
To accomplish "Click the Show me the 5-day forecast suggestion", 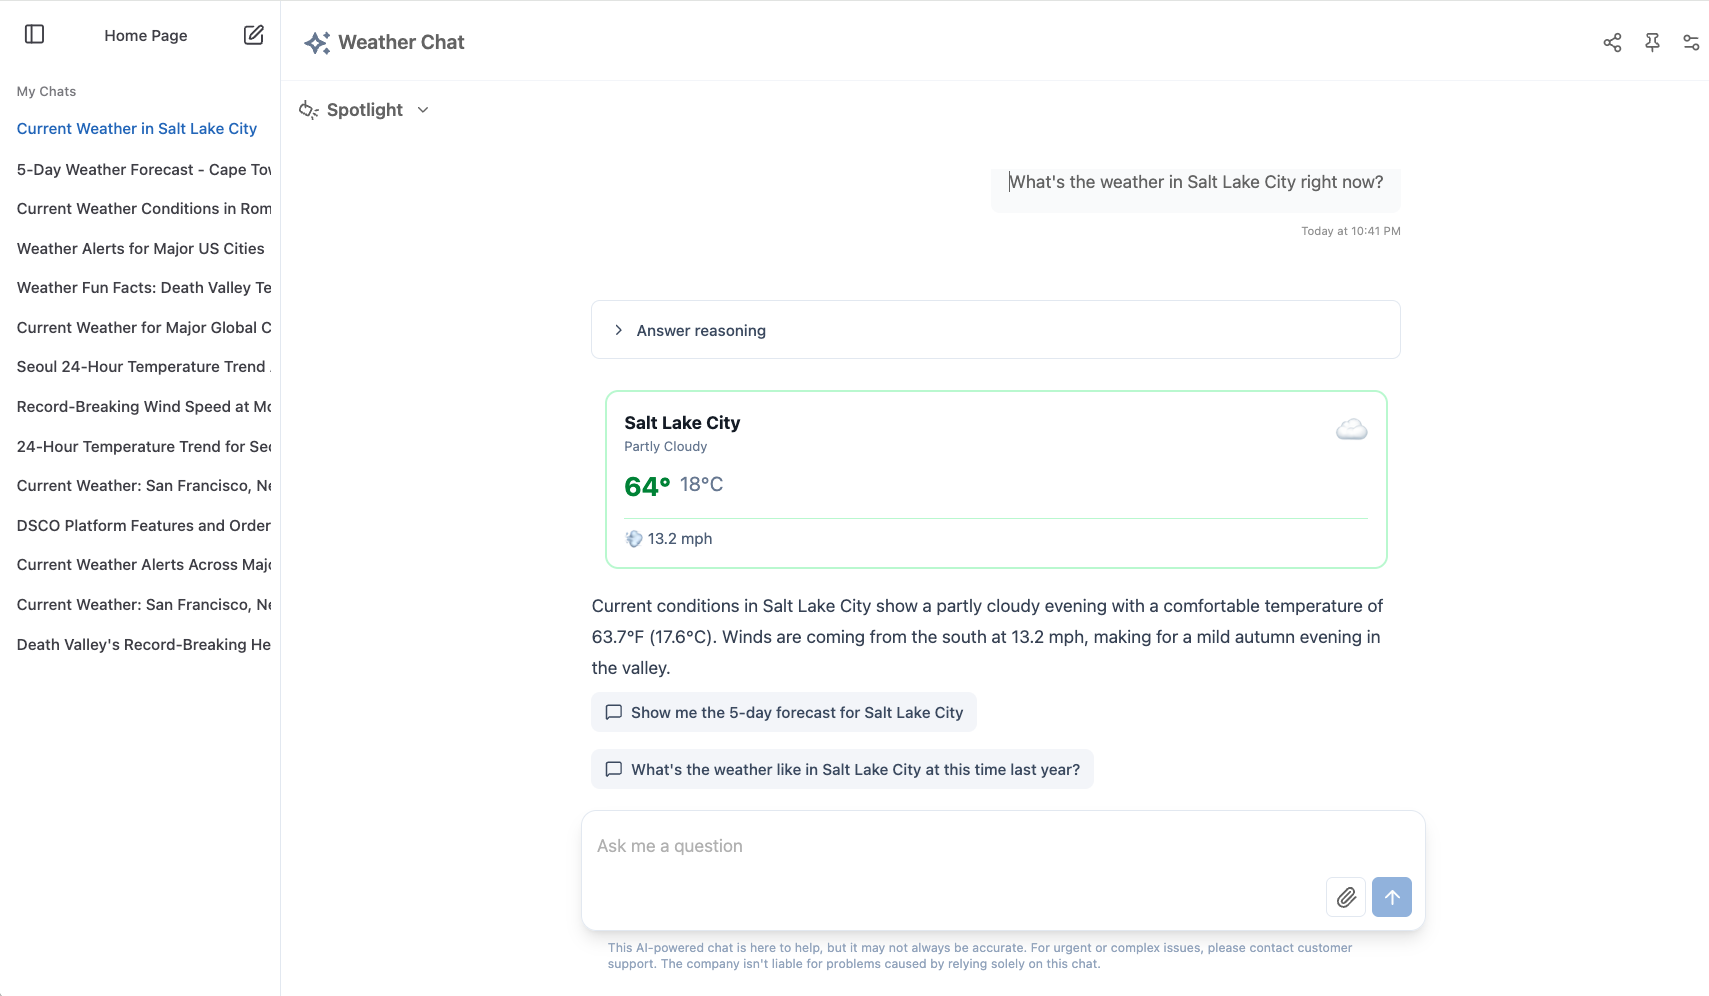I will (783, 712).
